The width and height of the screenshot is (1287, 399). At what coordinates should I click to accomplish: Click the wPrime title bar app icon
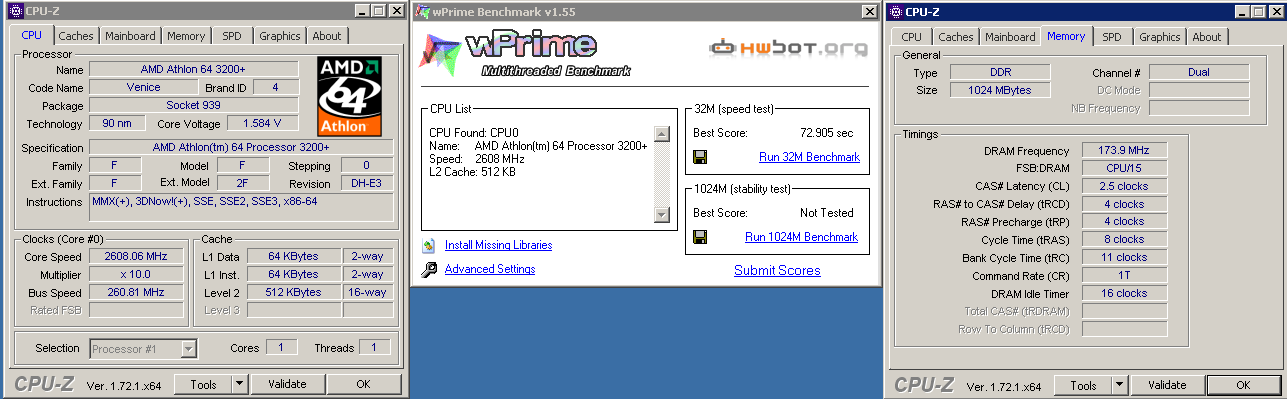tap(423, 11)
